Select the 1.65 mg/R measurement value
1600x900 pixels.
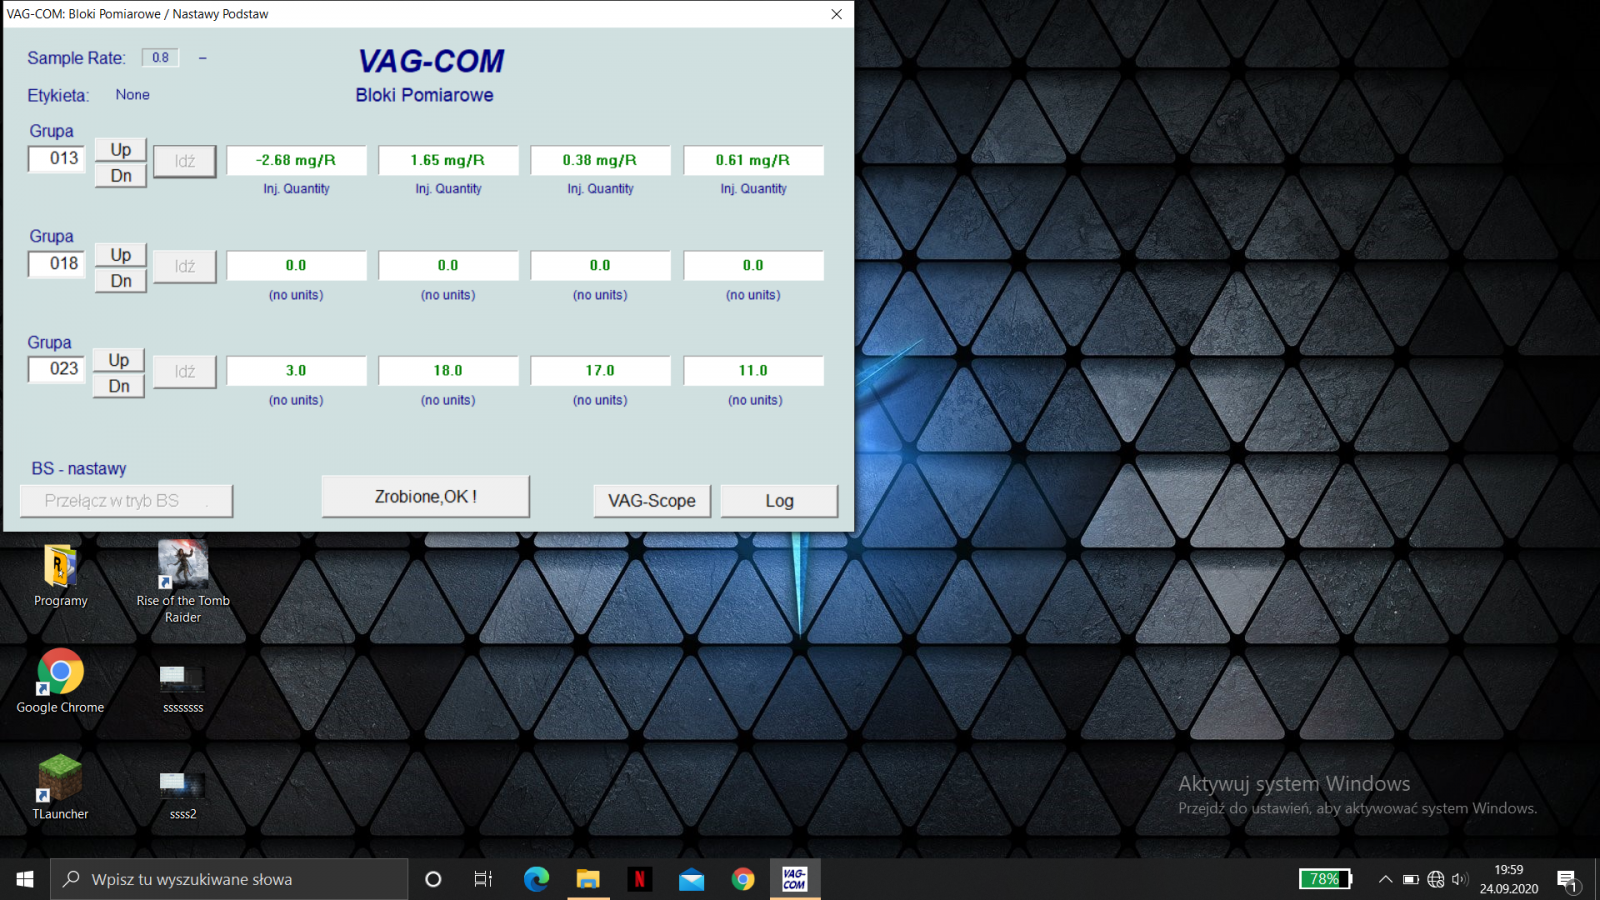click(x=448, y=160)
